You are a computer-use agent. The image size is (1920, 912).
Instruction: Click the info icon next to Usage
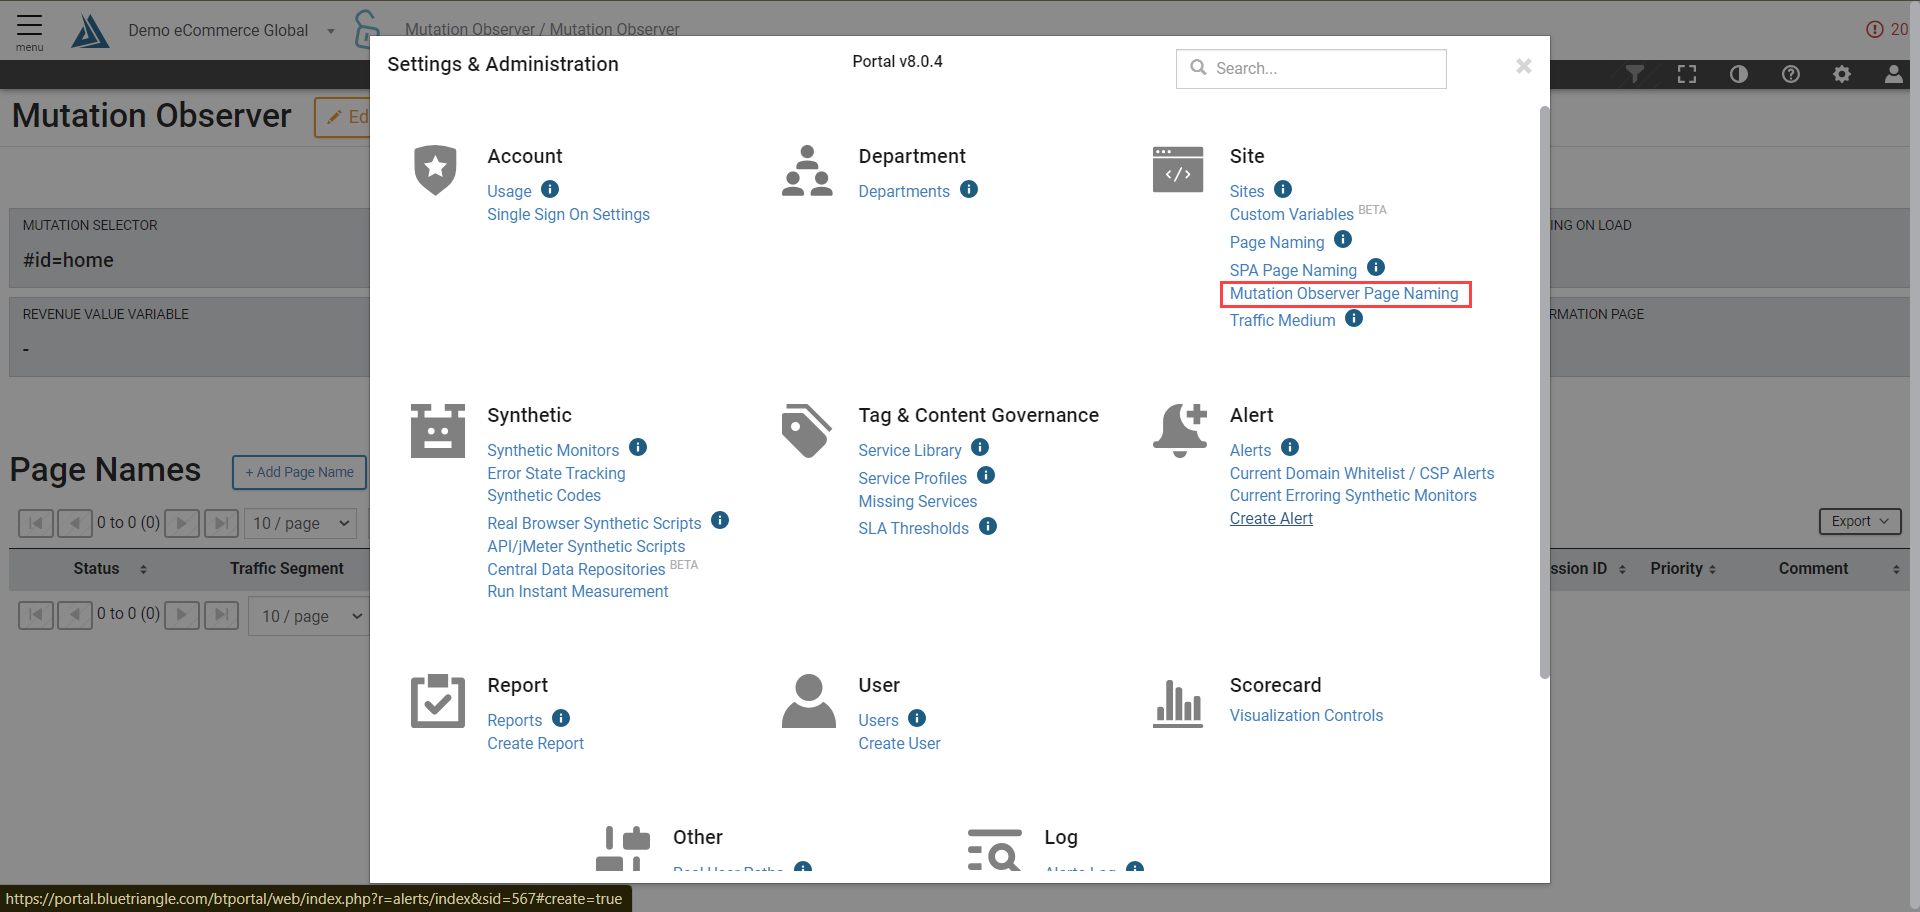point(550,190)
